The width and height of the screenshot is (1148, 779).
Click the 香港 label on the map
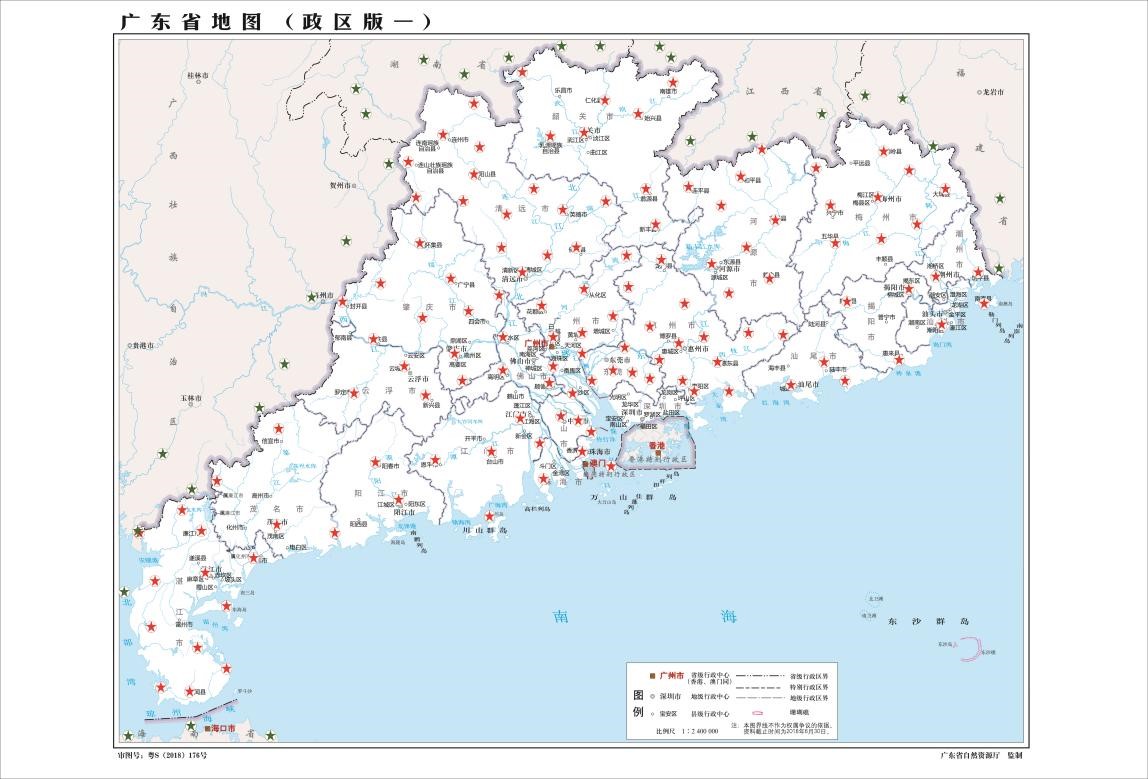point(657,445)
